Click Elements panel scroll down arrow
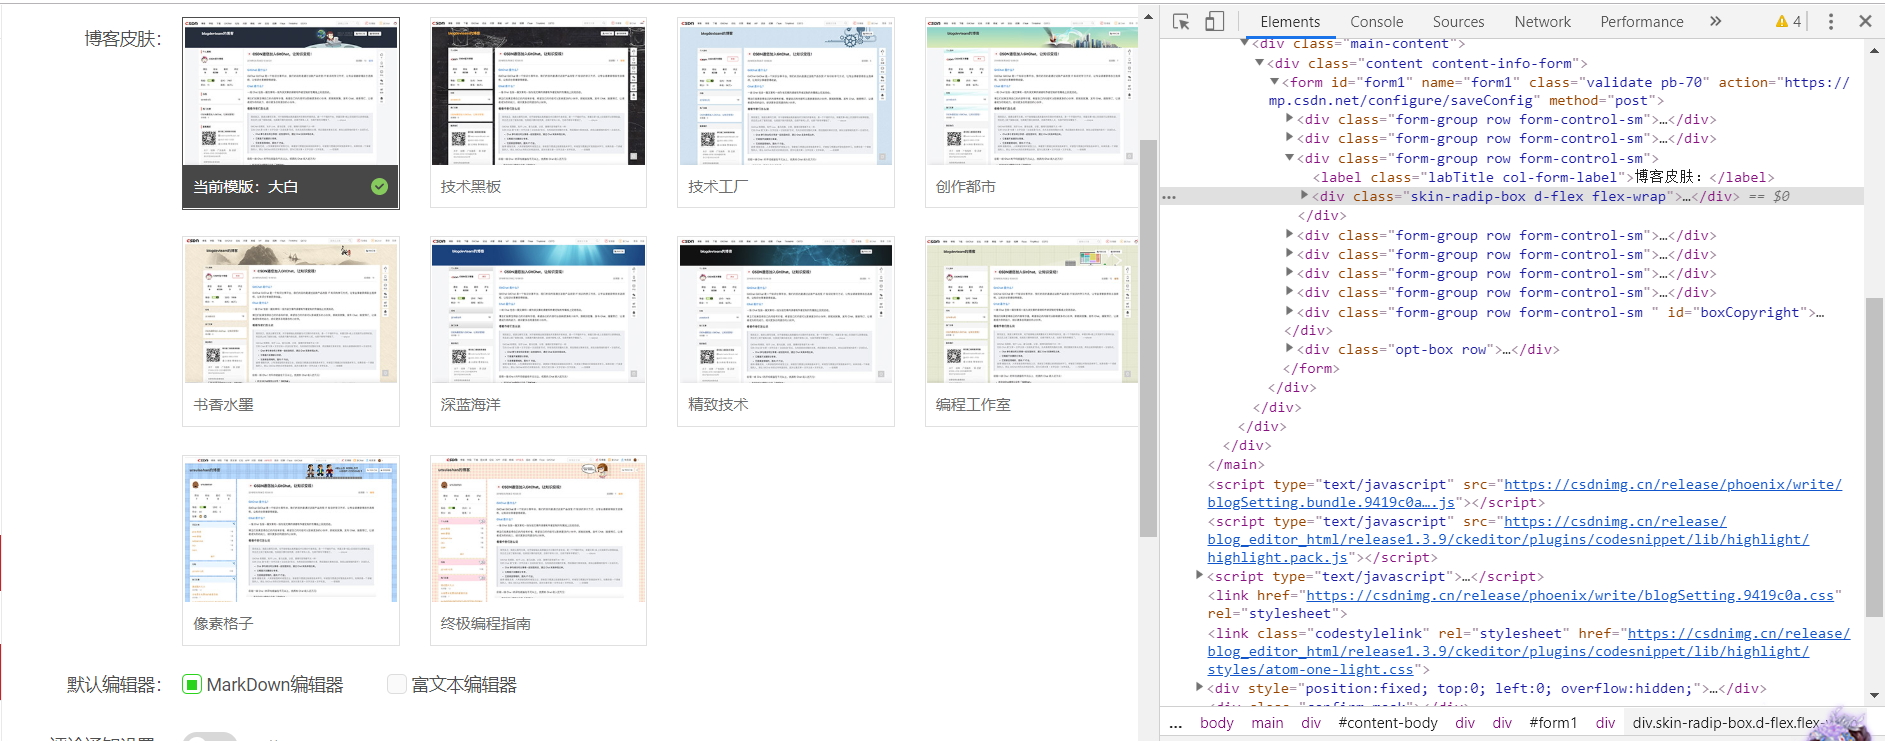The width and height of the screenshot is (1885, 741). click(1874, 696)
